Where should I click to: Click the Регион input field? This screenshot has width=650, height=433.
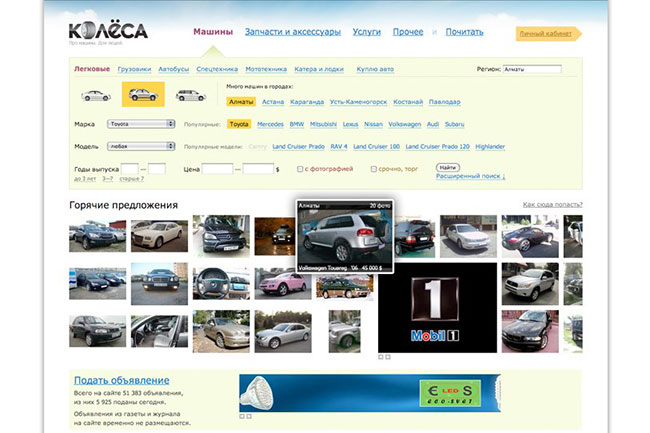(532, 69)
